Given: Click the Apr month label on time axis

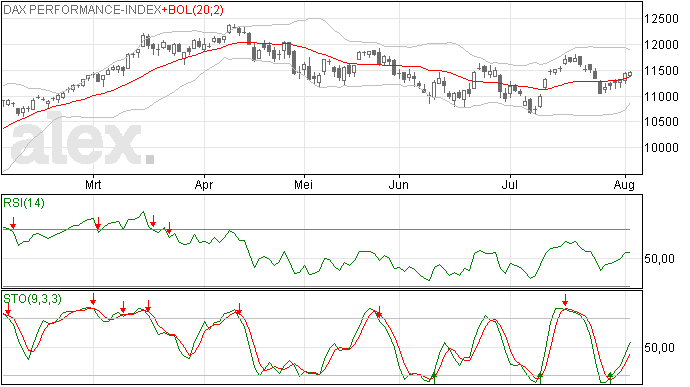Looking at the screenshot, I should [x=204, y=184].
